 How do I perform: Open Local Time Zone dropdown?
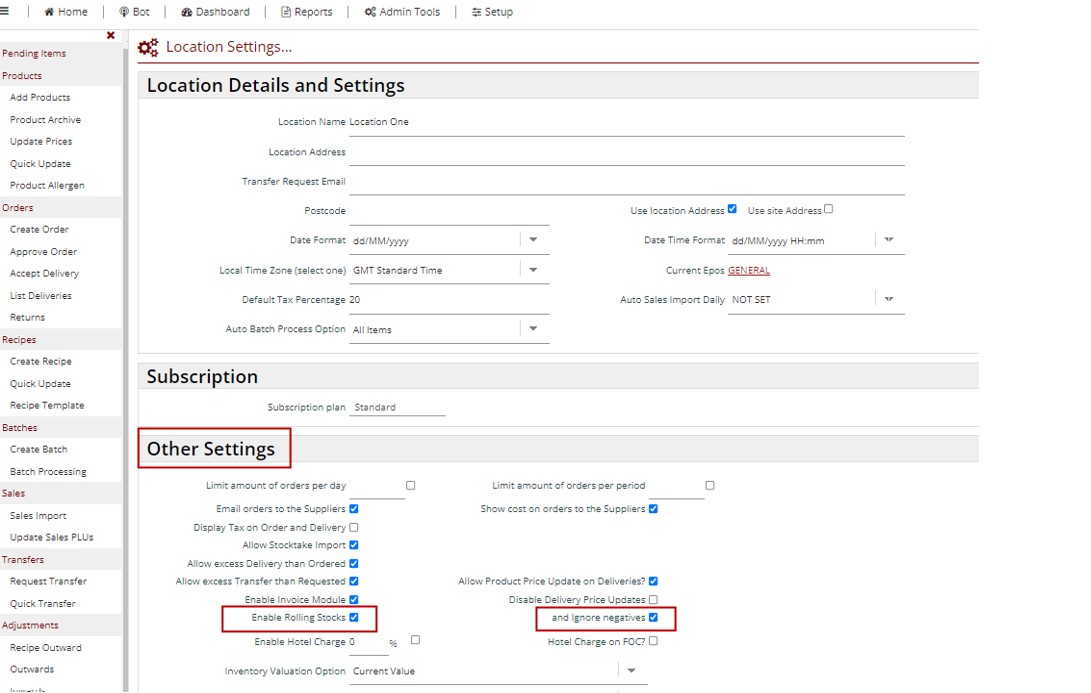pos(533,270)
